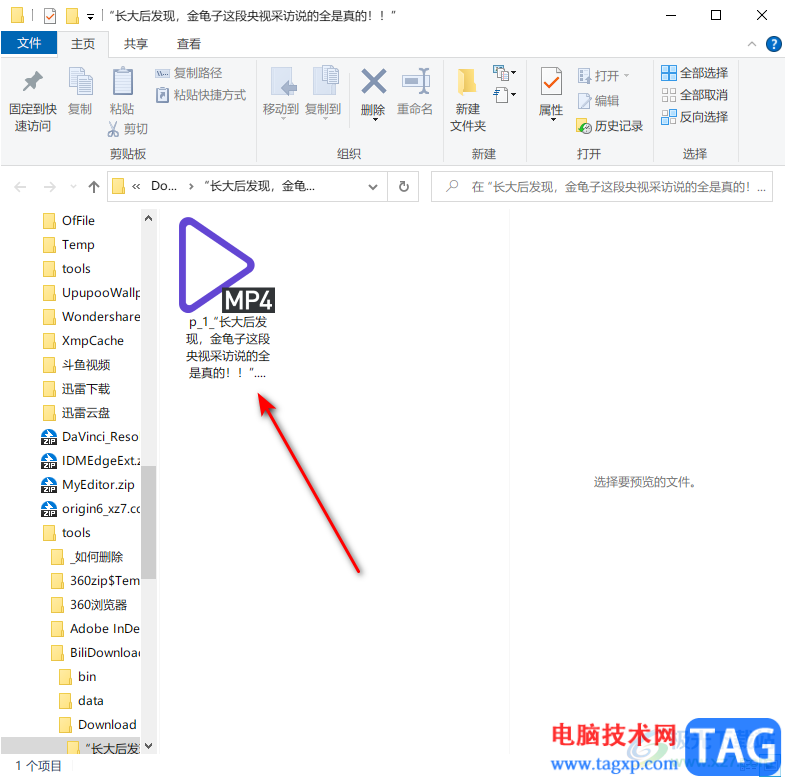Open History in ribbon
This screenshot has width=786, height=778.
pos(610,126)
